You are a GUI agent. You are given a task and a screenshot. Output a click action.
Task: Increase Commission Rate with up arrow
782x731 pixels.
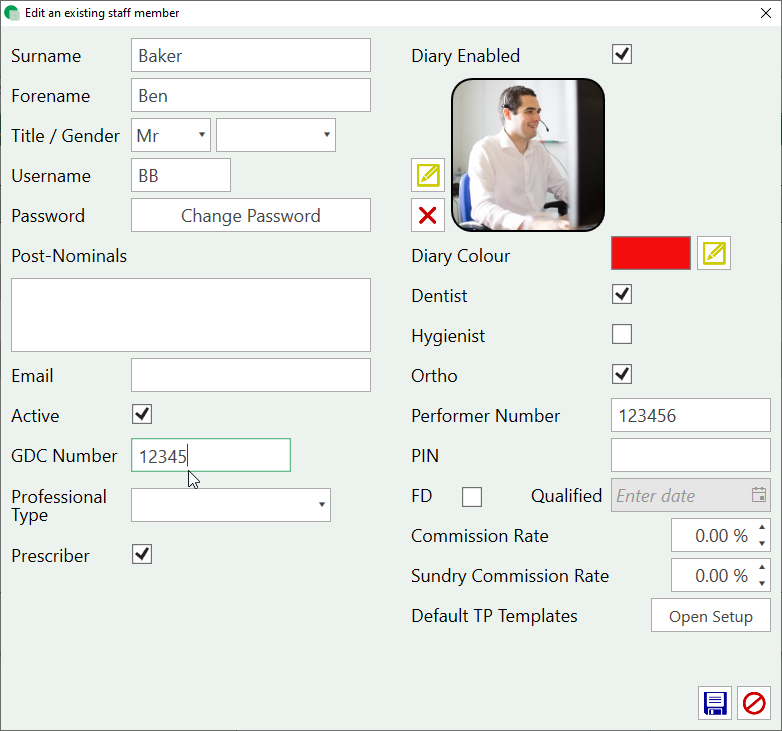point(762,528)
